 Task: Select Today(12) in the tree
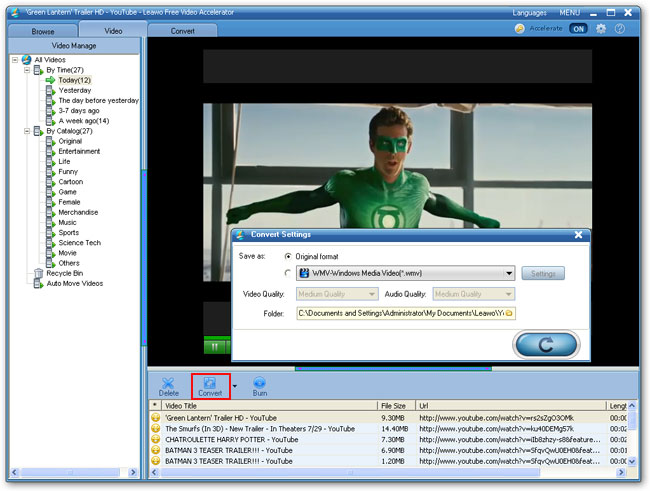pos(74,80)
